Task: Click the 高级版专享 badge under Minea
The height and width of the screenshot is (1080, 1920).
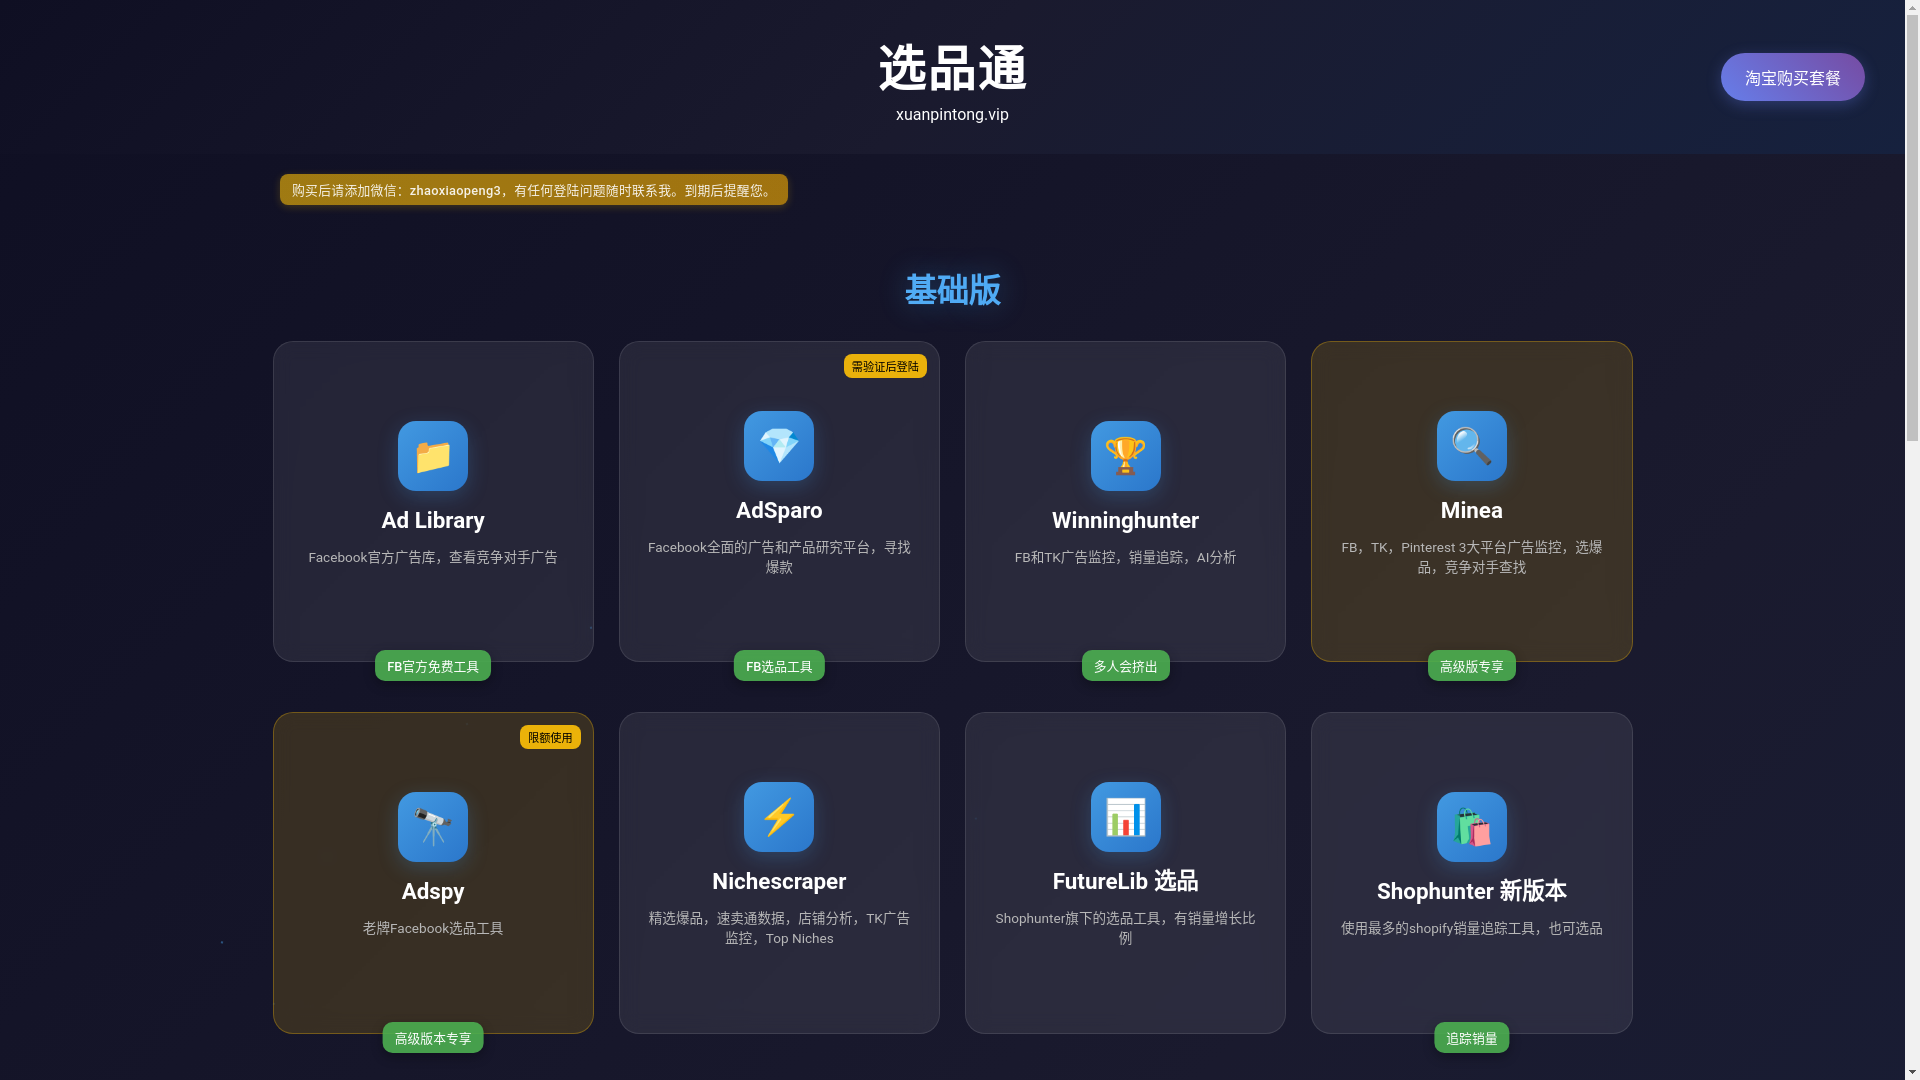Action: (x=1472, y=666)
